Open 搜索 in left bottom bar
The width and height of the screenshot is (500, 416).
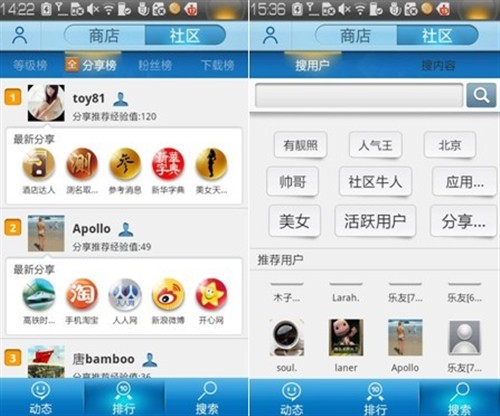click(x=207, y=397)
